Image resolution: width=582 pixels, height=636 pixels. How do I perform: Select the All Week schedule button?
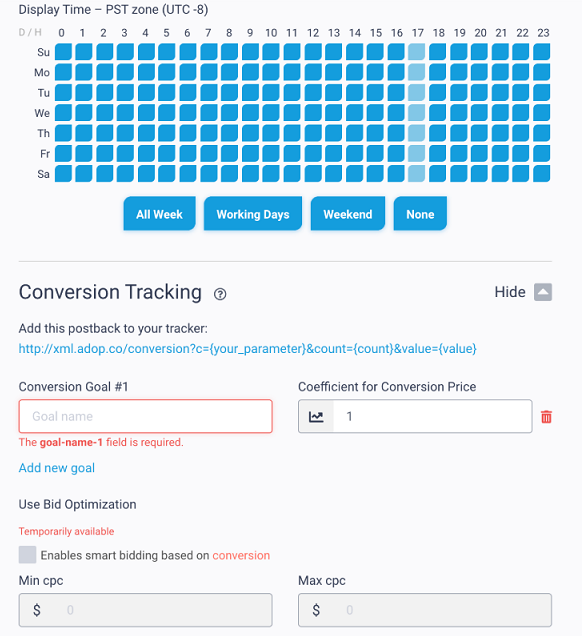pyautogui.click(x=159, y=214)
